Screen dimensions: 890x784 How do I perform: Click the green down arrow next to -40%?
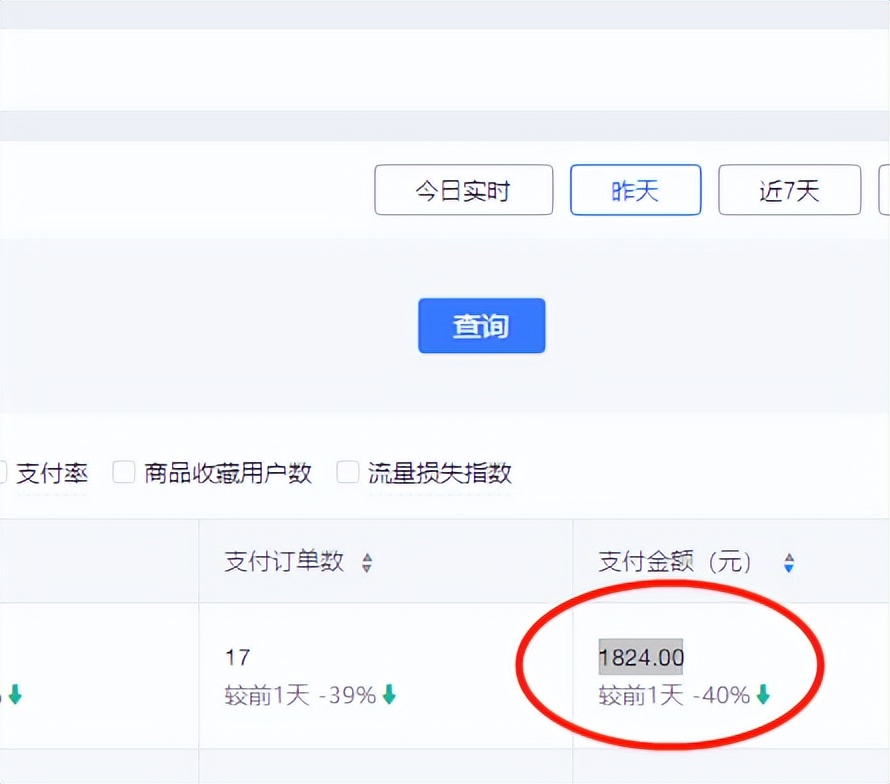762,693
